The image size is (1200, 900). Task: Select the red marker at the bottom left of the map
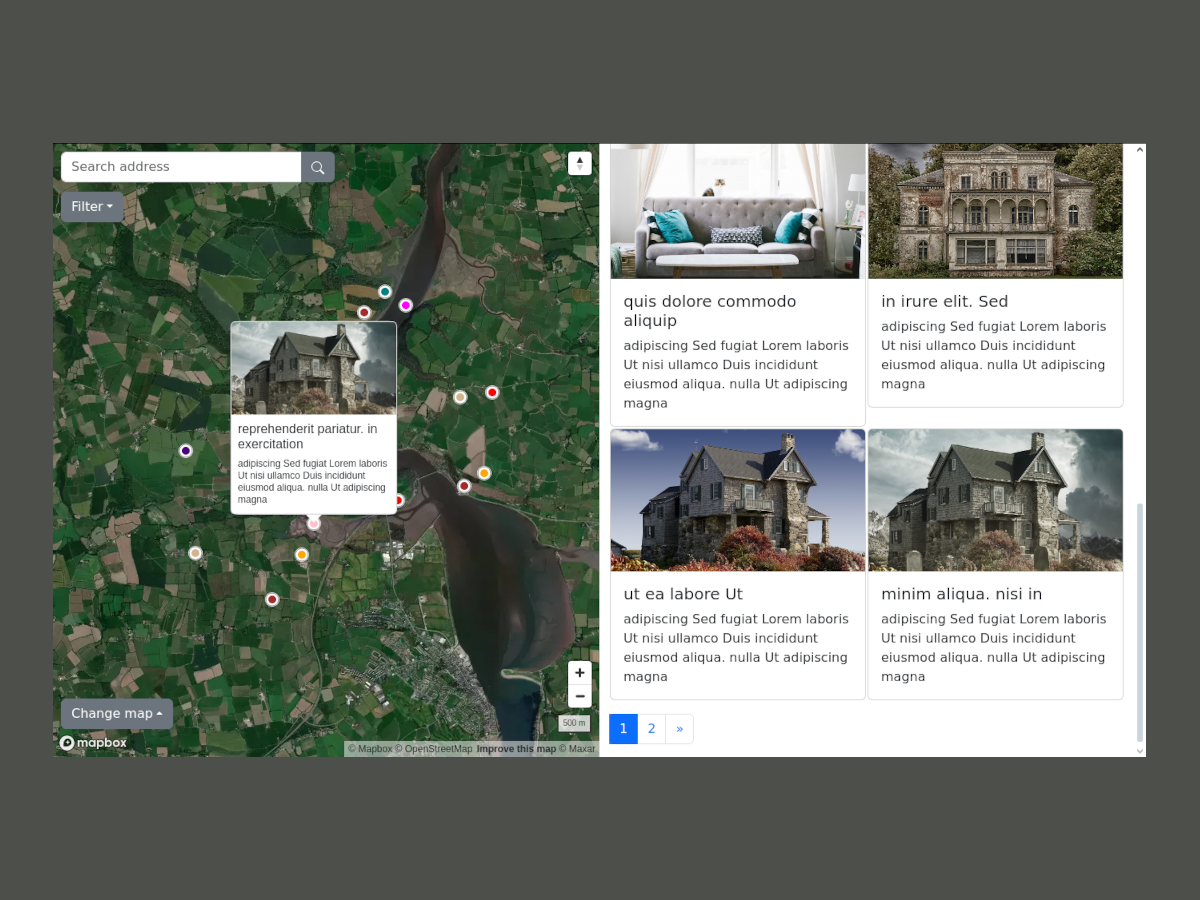[x=272, y=599]
